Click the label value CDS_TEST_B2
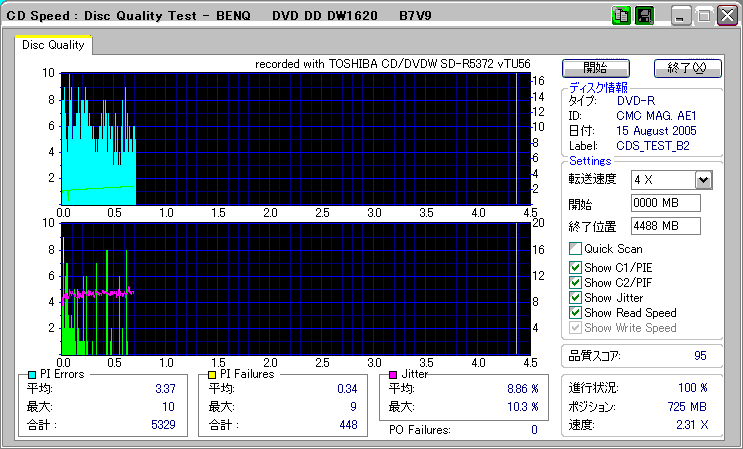This screenshot has width=743, height=449. tap(652, 146)
